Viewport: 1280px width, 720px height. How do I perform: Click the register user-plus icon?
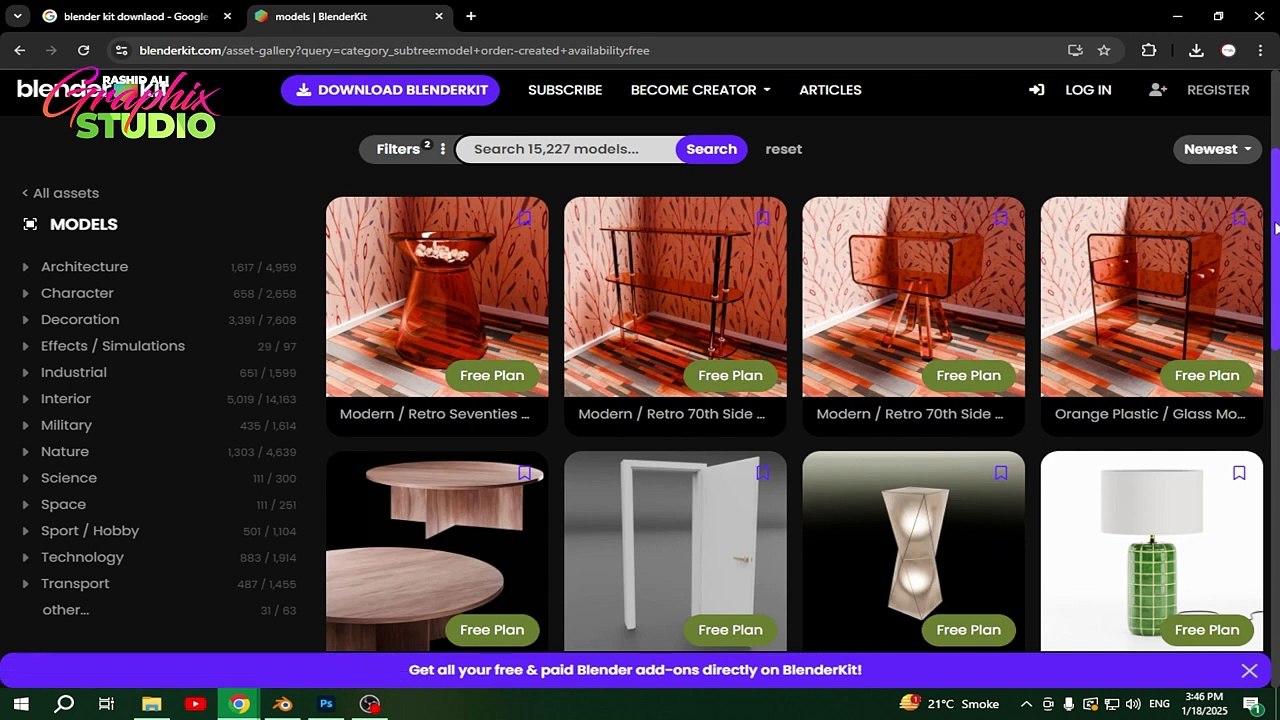pyautogui.click(x=1158, y=90)
